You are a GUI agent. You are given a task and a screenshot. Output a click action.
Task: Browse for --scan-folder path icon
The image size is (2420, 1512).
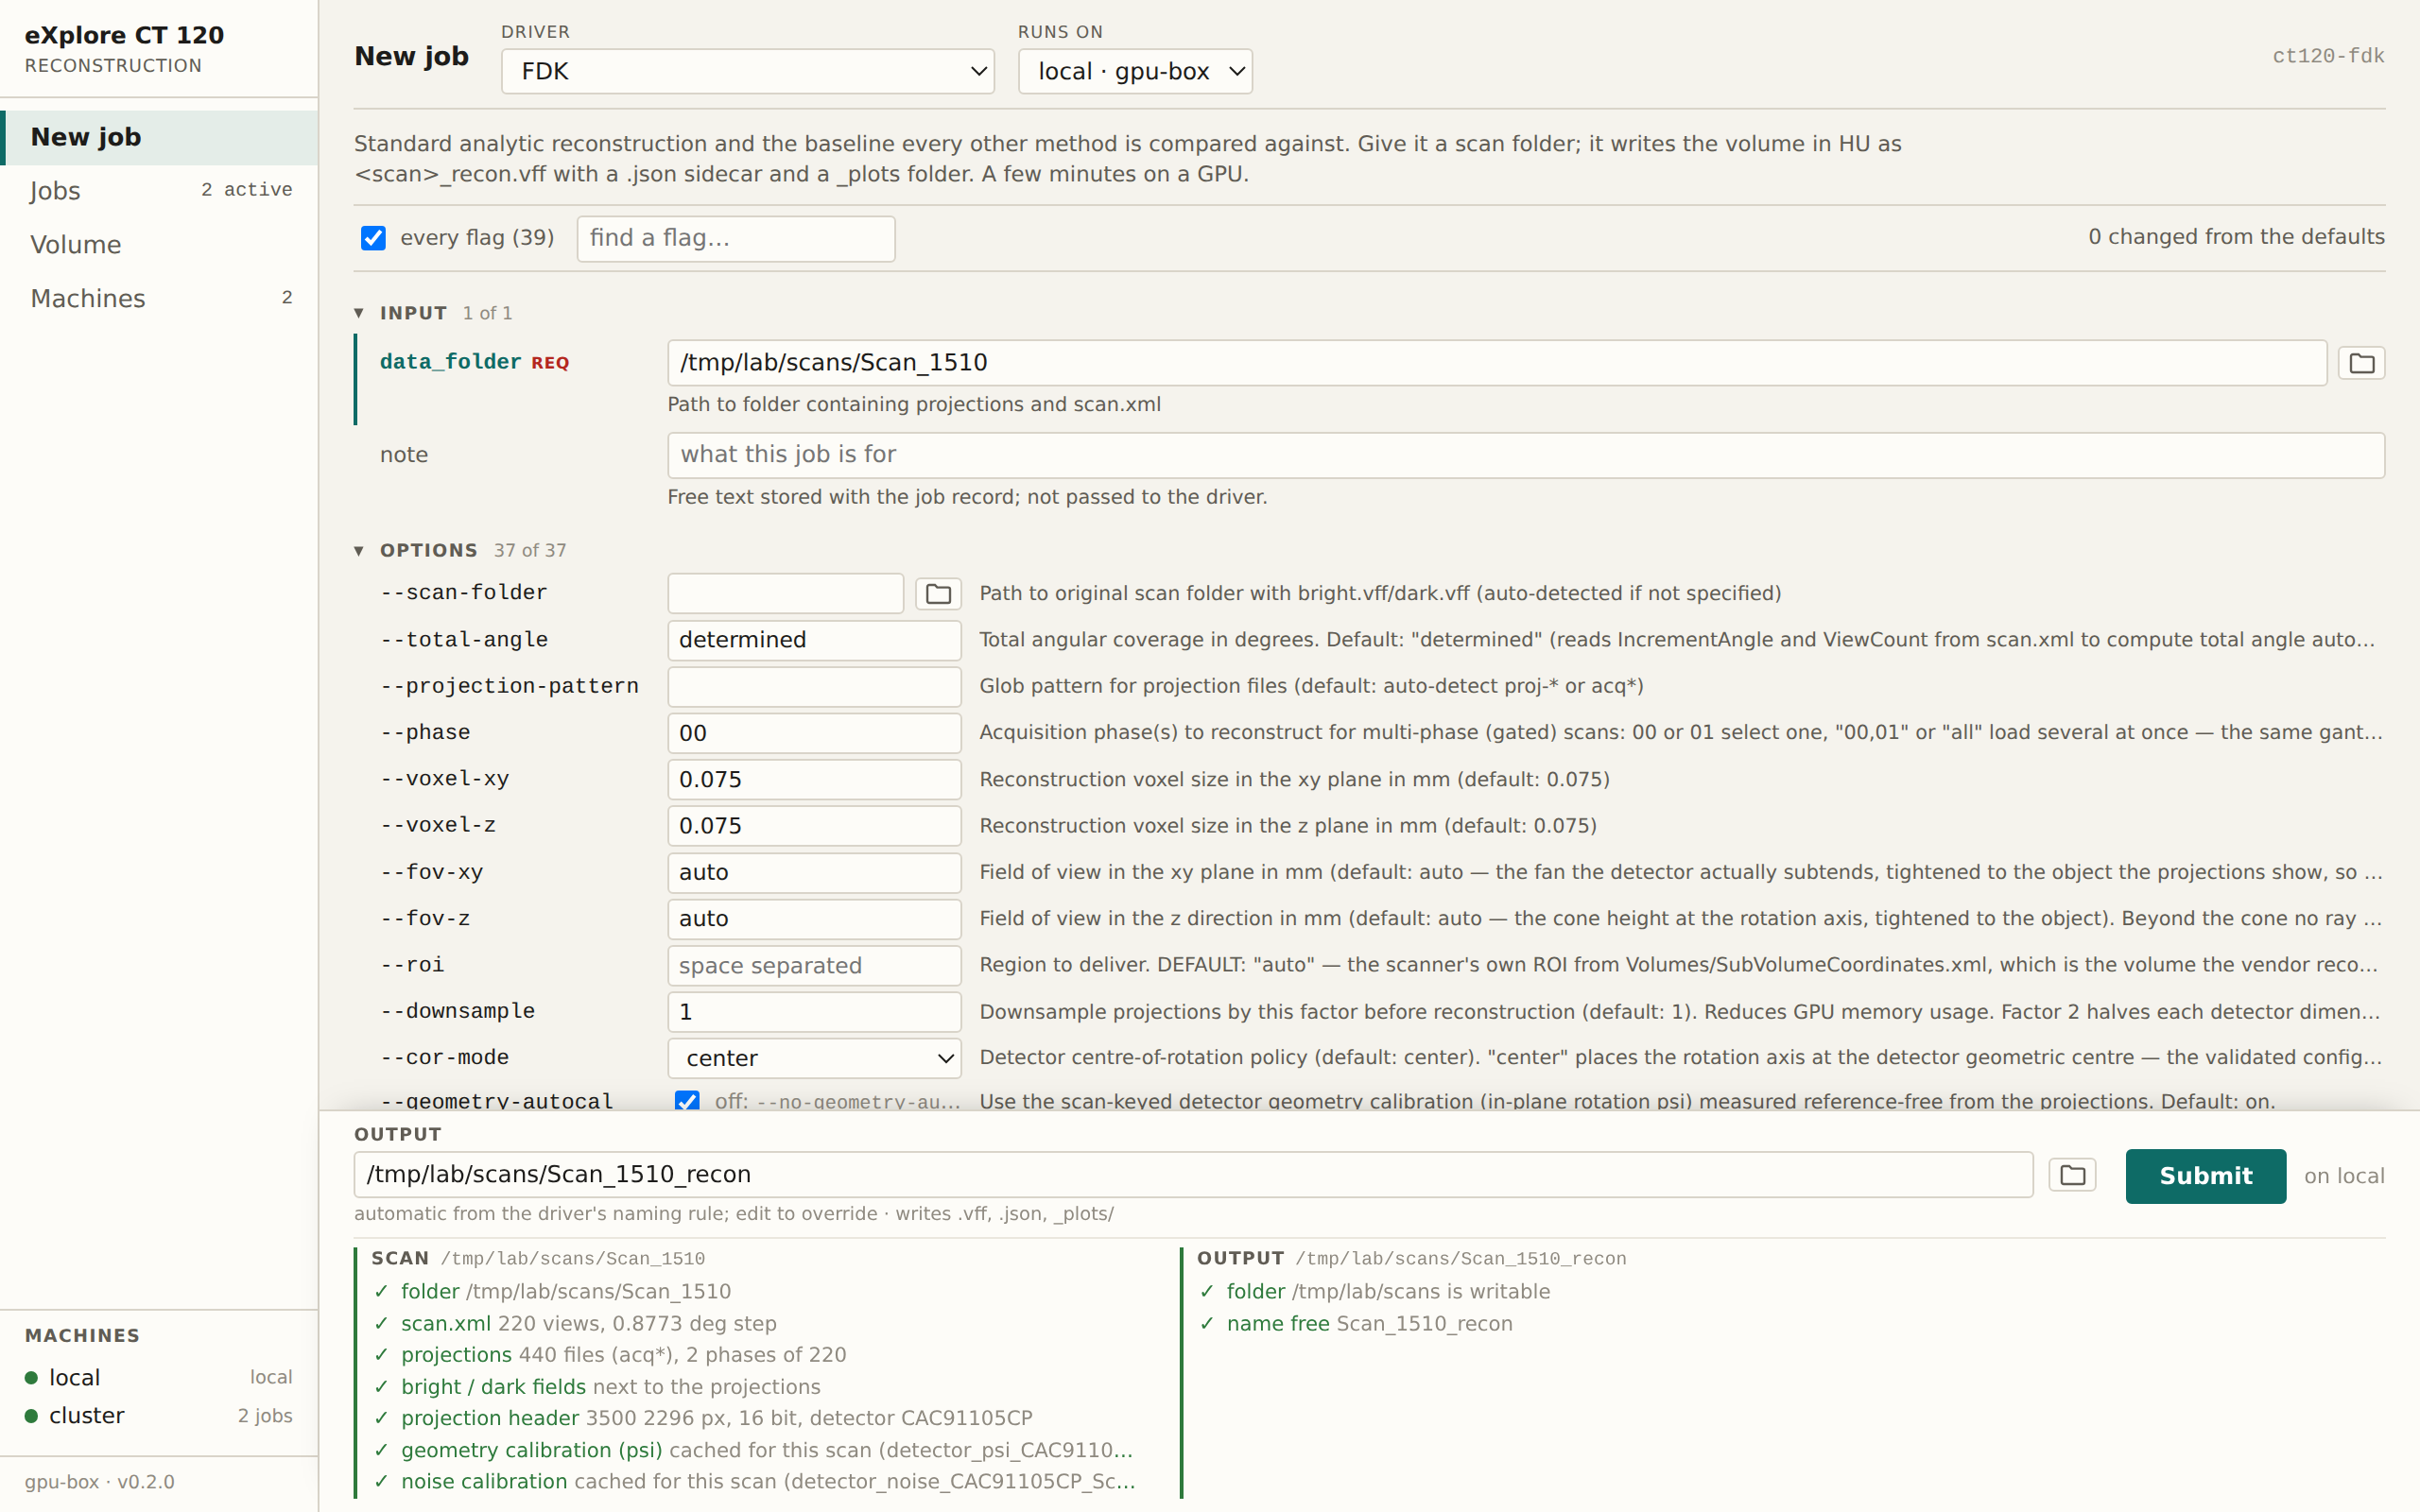938,594
